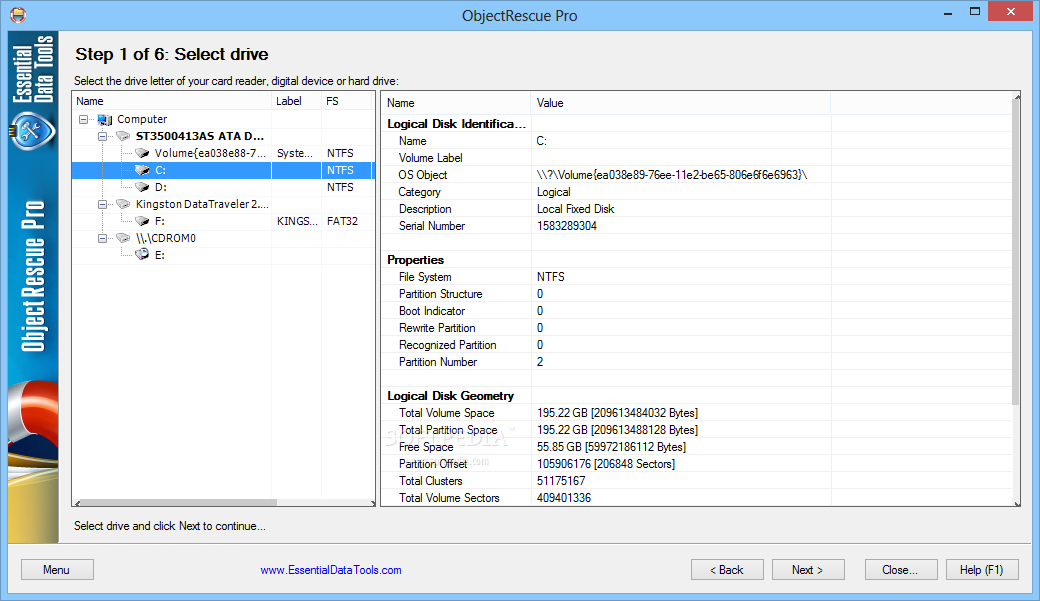Click the Partition Number row

[697, 362]
